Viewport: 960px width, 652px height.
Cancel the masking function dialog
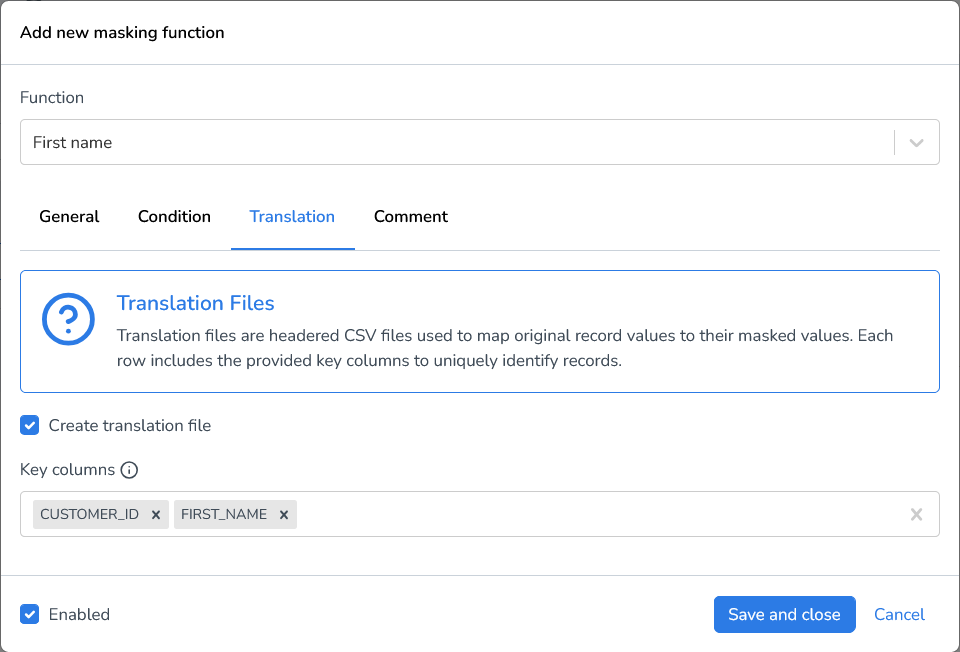click(899, 614)
